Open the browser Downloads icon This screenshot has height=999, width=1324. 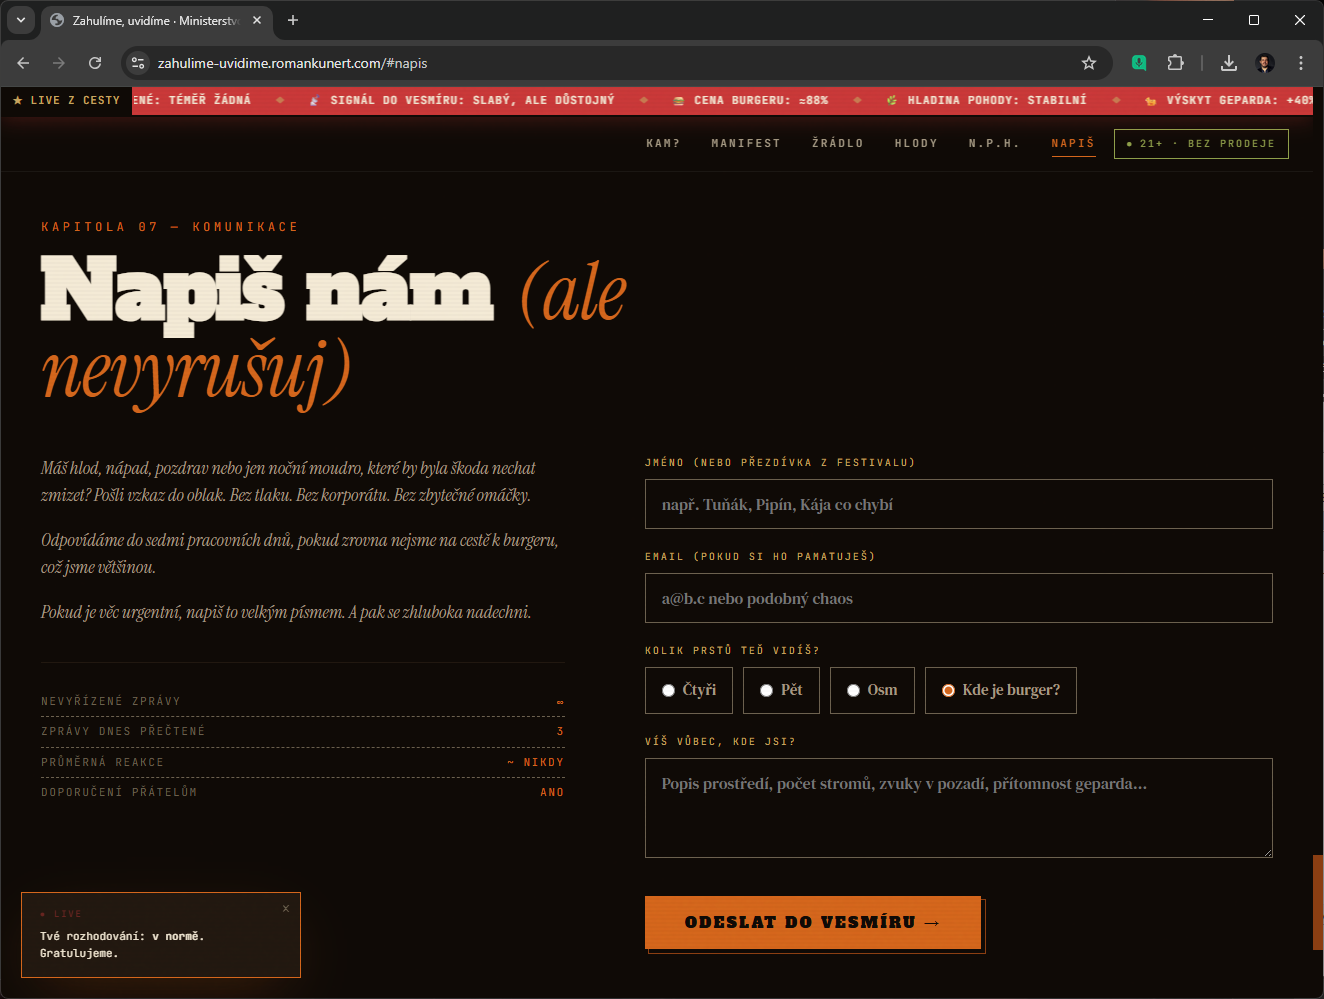click(x=1229, y=63)
